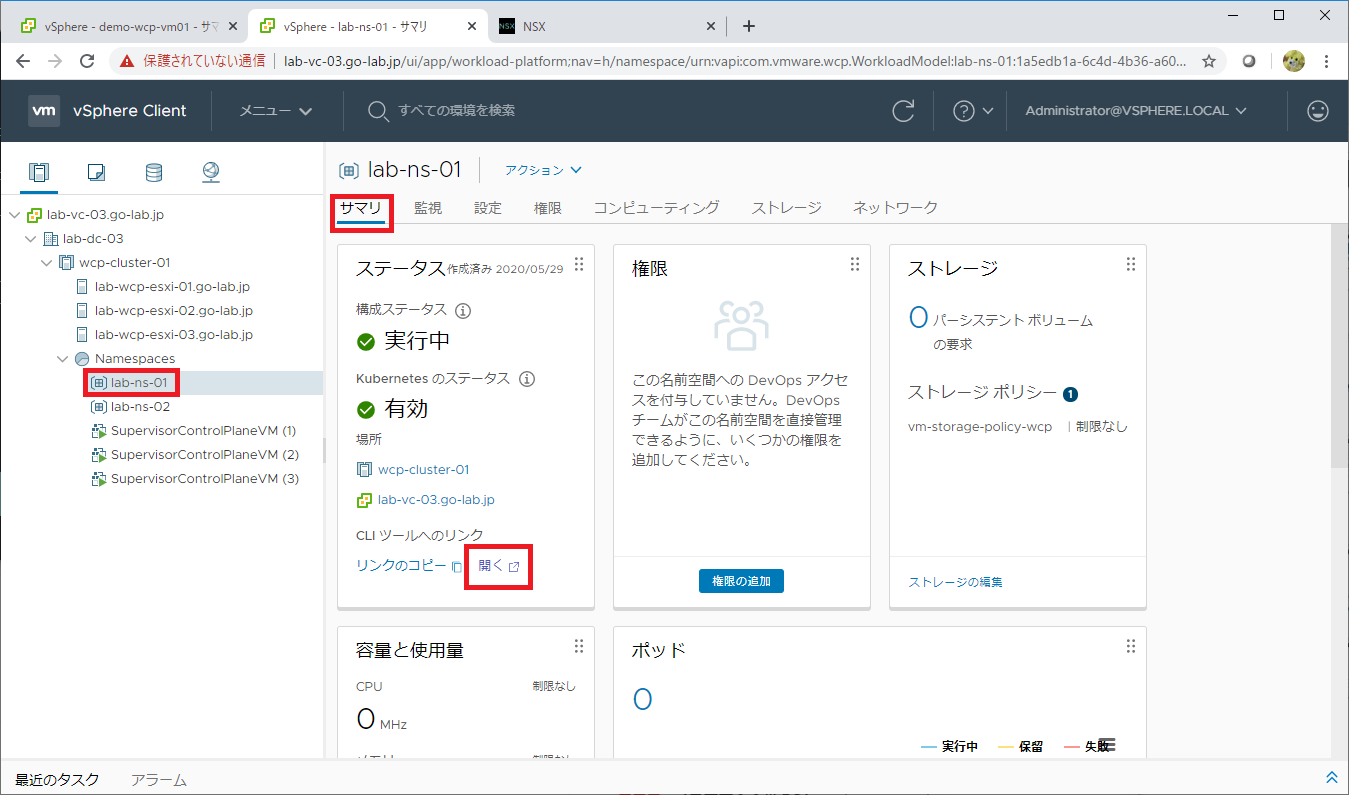Image resolution: width=1349 pixels, height=795 pixels.
Task: Bookmark this page with the star icon
Action: (1209, 61)
